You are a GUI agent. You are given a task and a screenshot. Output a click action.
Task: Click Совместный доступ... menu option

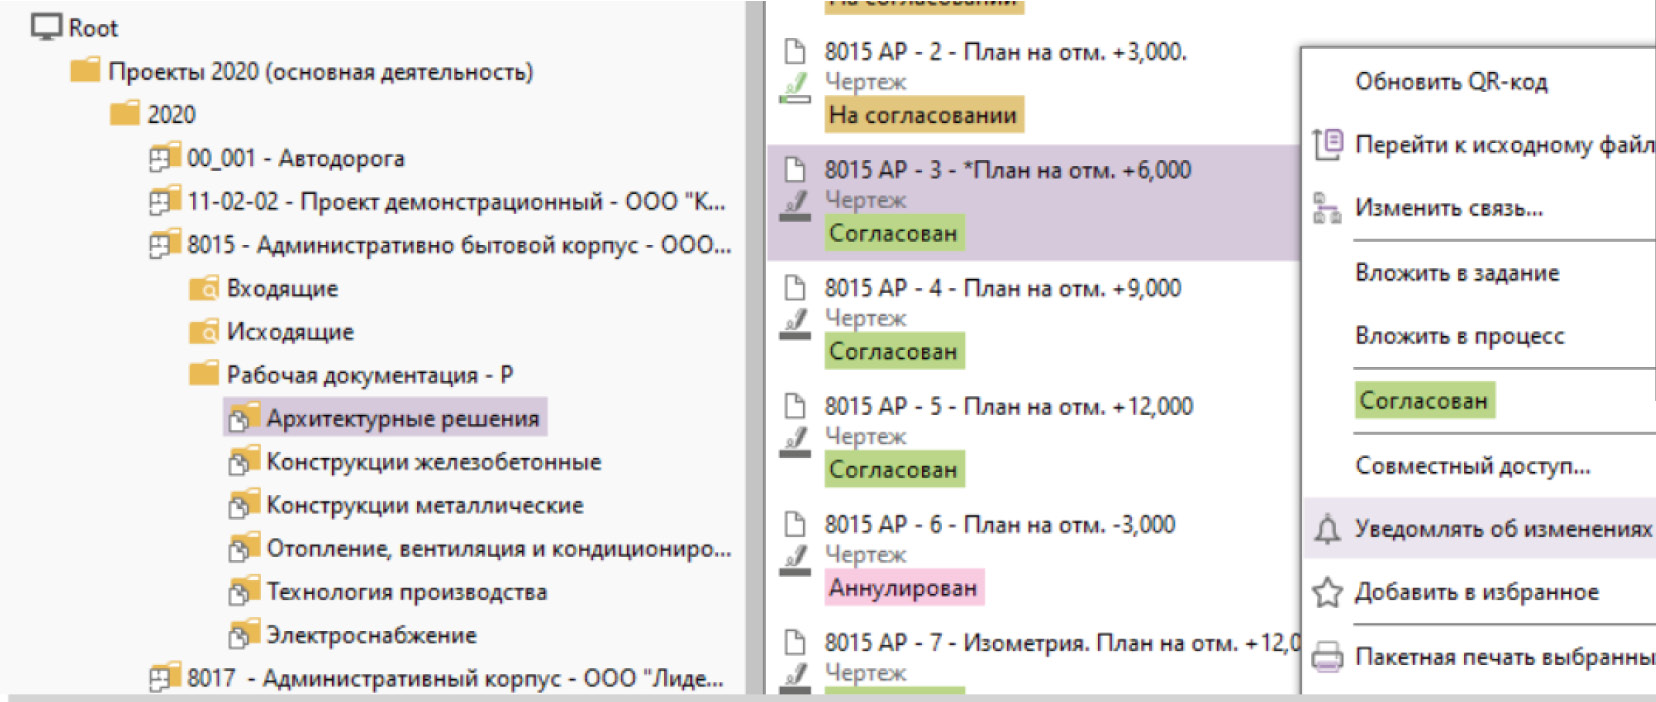1472,465
